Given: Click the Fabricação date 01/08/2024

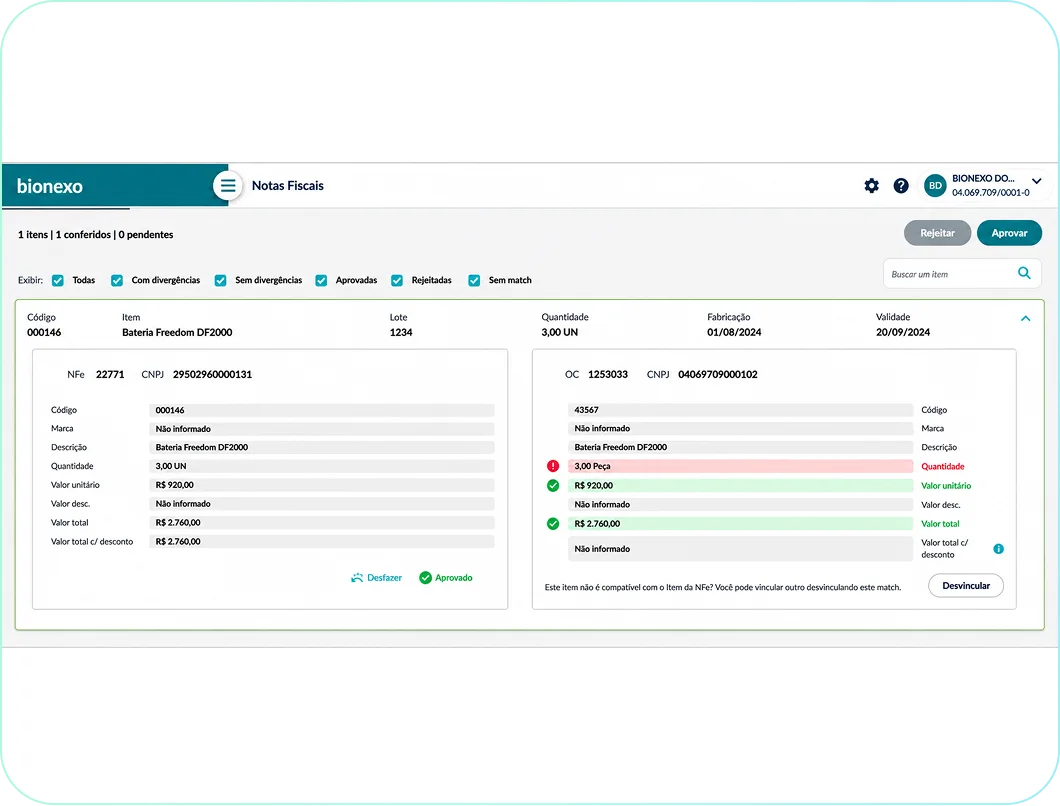Looking at the screenshot, I should tap(734, 332).
